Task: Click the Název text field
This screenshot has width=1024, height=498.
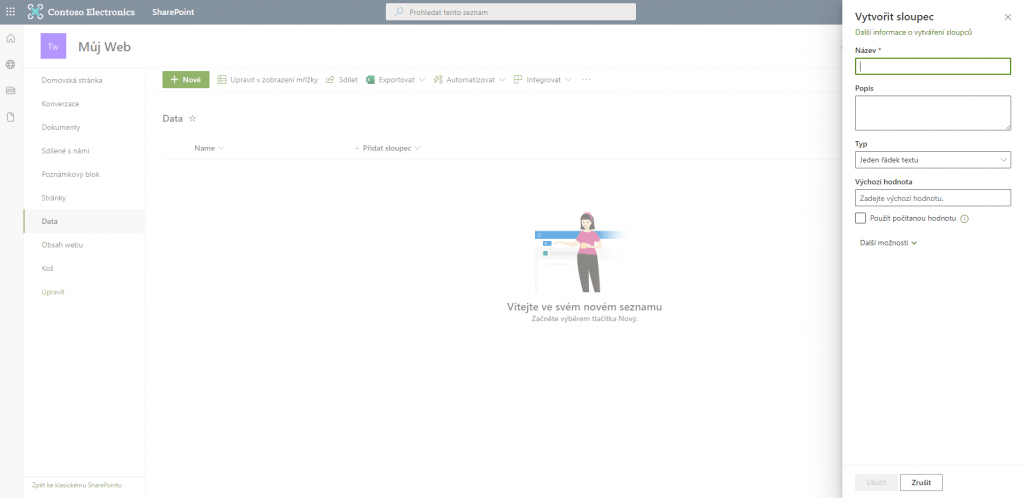Action: [932, 67]
